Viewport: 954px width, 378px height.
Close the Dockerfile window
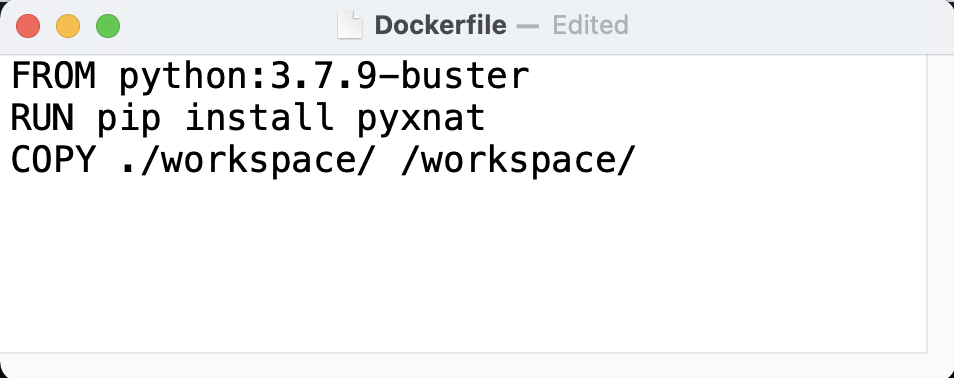28,26
